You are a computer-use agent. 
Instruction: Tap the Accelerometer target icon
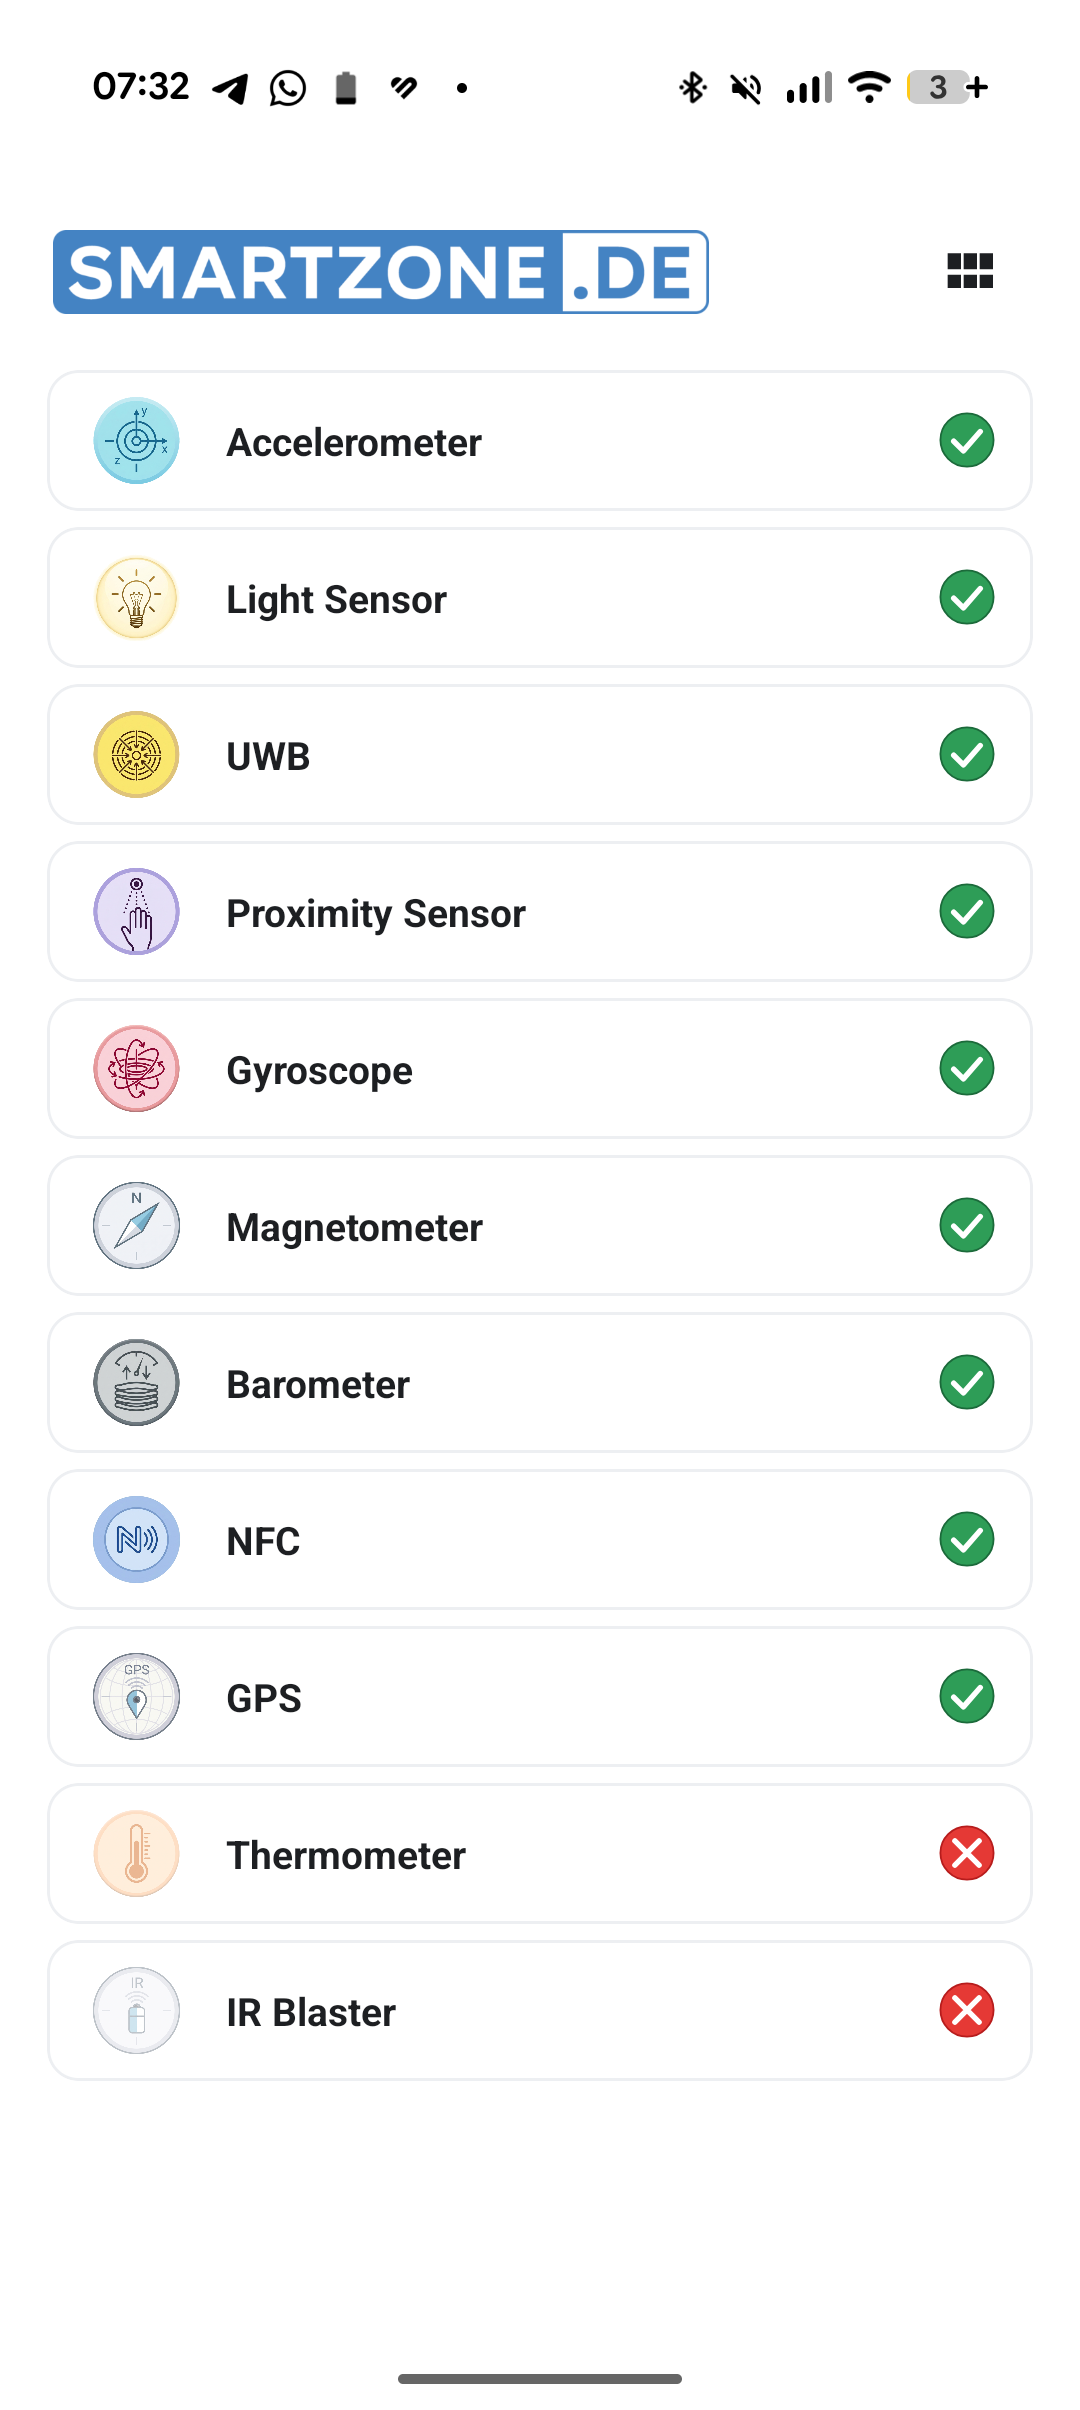click(x=137, y=441)
